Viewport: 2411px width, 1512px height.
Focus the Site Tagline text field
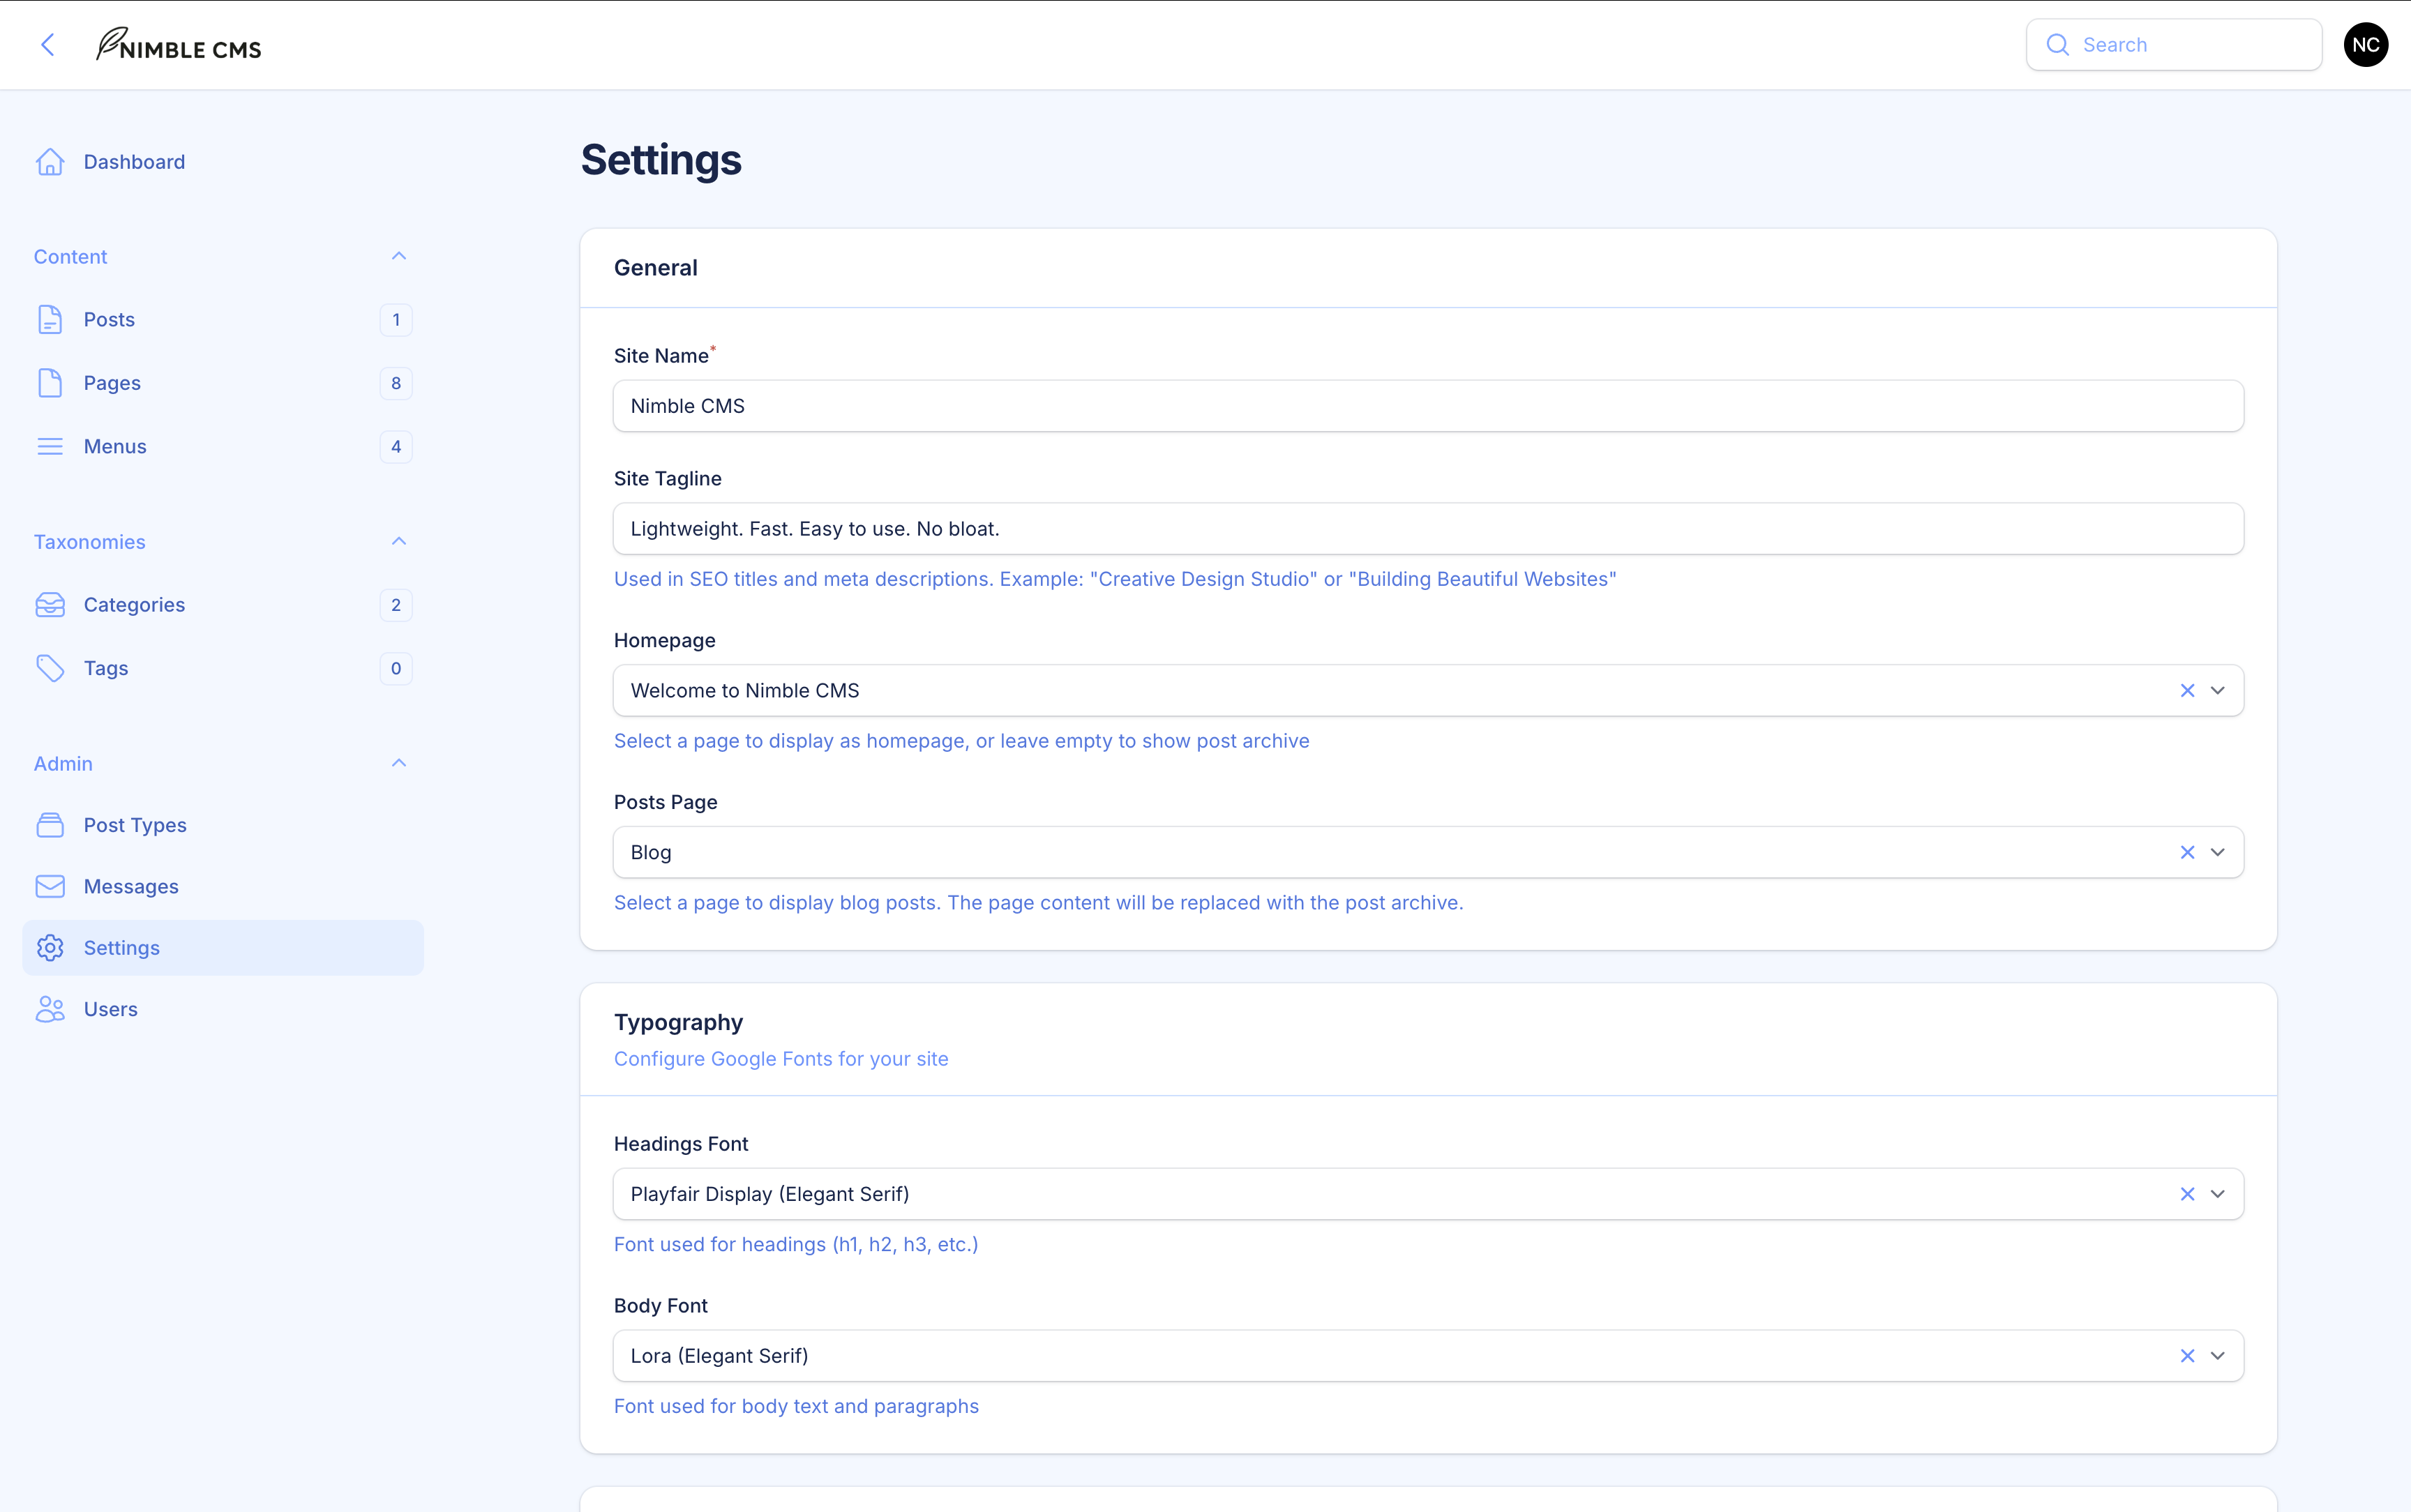click(x=1427, y=529)
